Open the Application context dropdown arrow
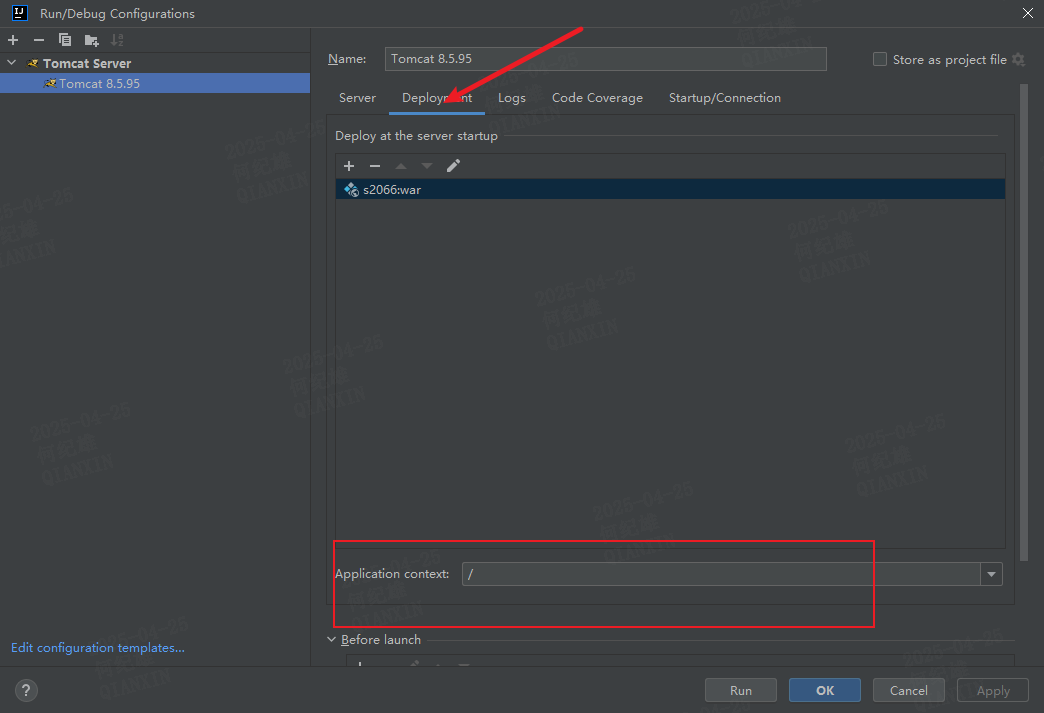 coord(991,574)
